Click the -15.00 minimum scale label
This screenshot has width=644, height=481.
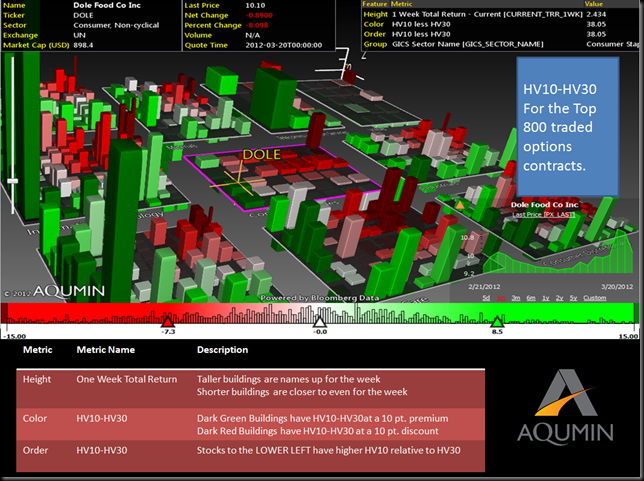click(x=15, y=336)
